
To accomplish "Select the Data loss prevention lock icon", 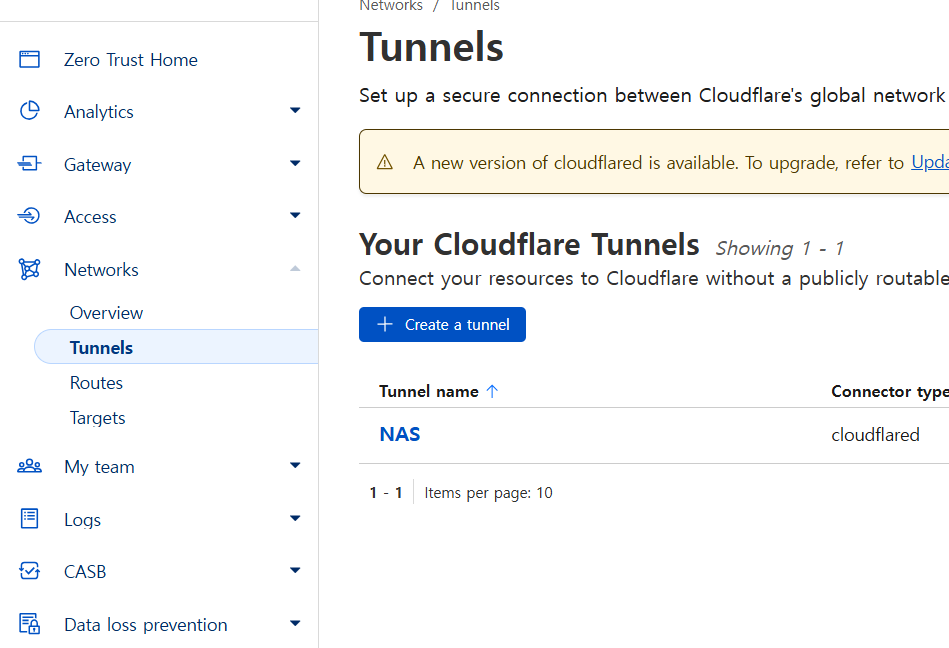I will tap(29, 623).
